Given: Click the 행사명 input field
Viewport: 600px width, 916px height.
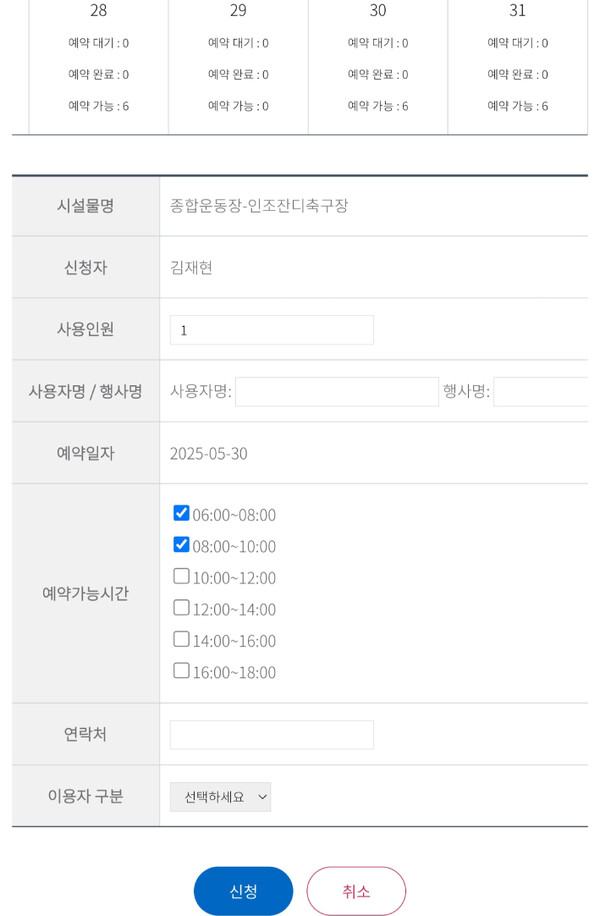Looking at the screenshot, I should [550, 391].
